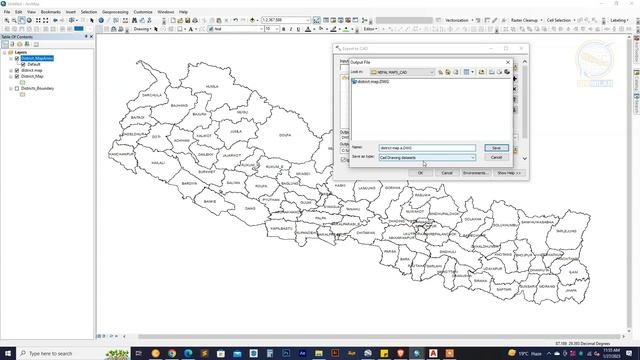
Task: Click the Add Data icon
Action: [x=252, y=20]
